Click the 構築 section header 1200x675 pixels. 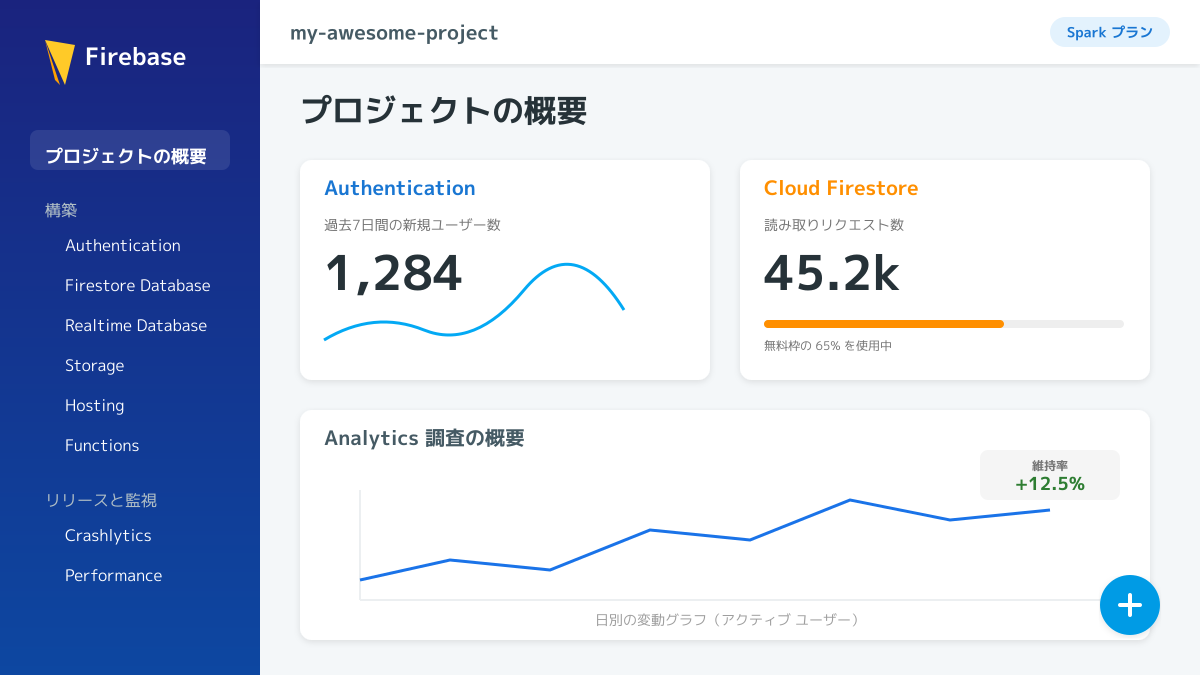point(61,210)
